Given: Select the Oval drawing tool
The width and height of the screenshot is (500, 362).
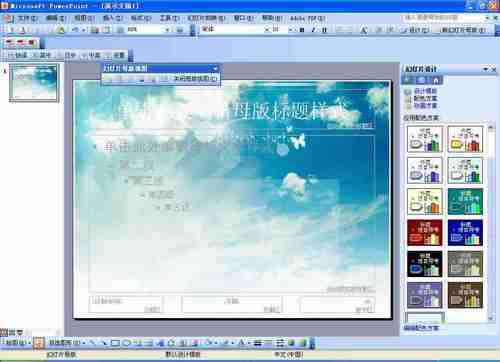Looking at the screenshot, I should point(127,343).
